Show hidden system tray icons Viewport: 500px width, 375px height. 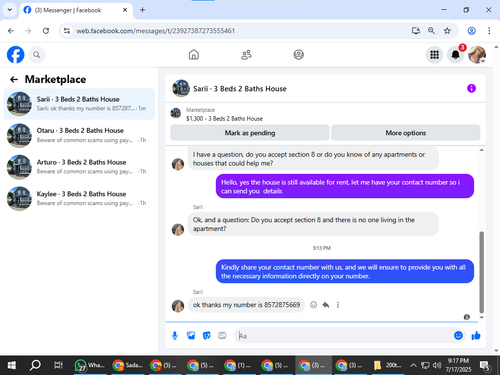click(x=413, y=365)
